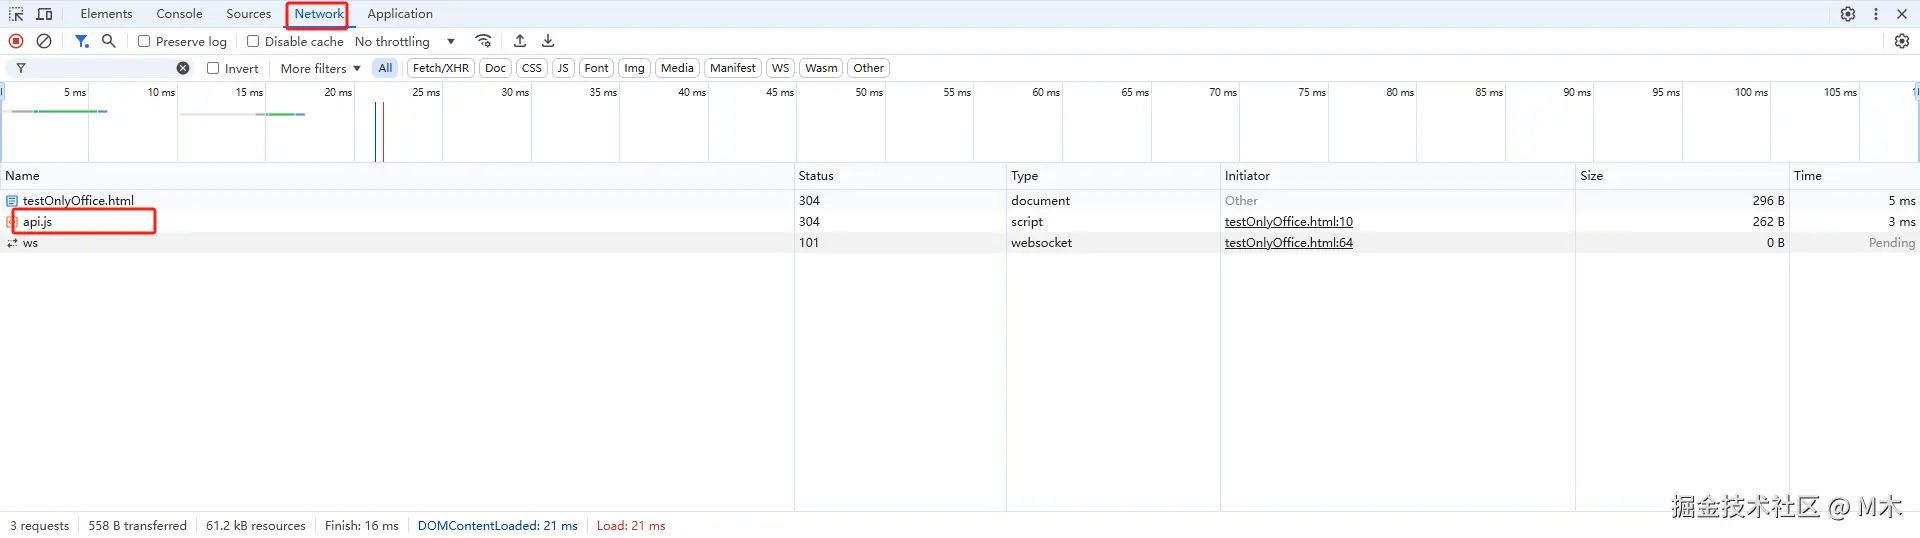Screen dimensions: 1920x538
Task: Open the network search magnifier
Action: (x=109, y=41)
